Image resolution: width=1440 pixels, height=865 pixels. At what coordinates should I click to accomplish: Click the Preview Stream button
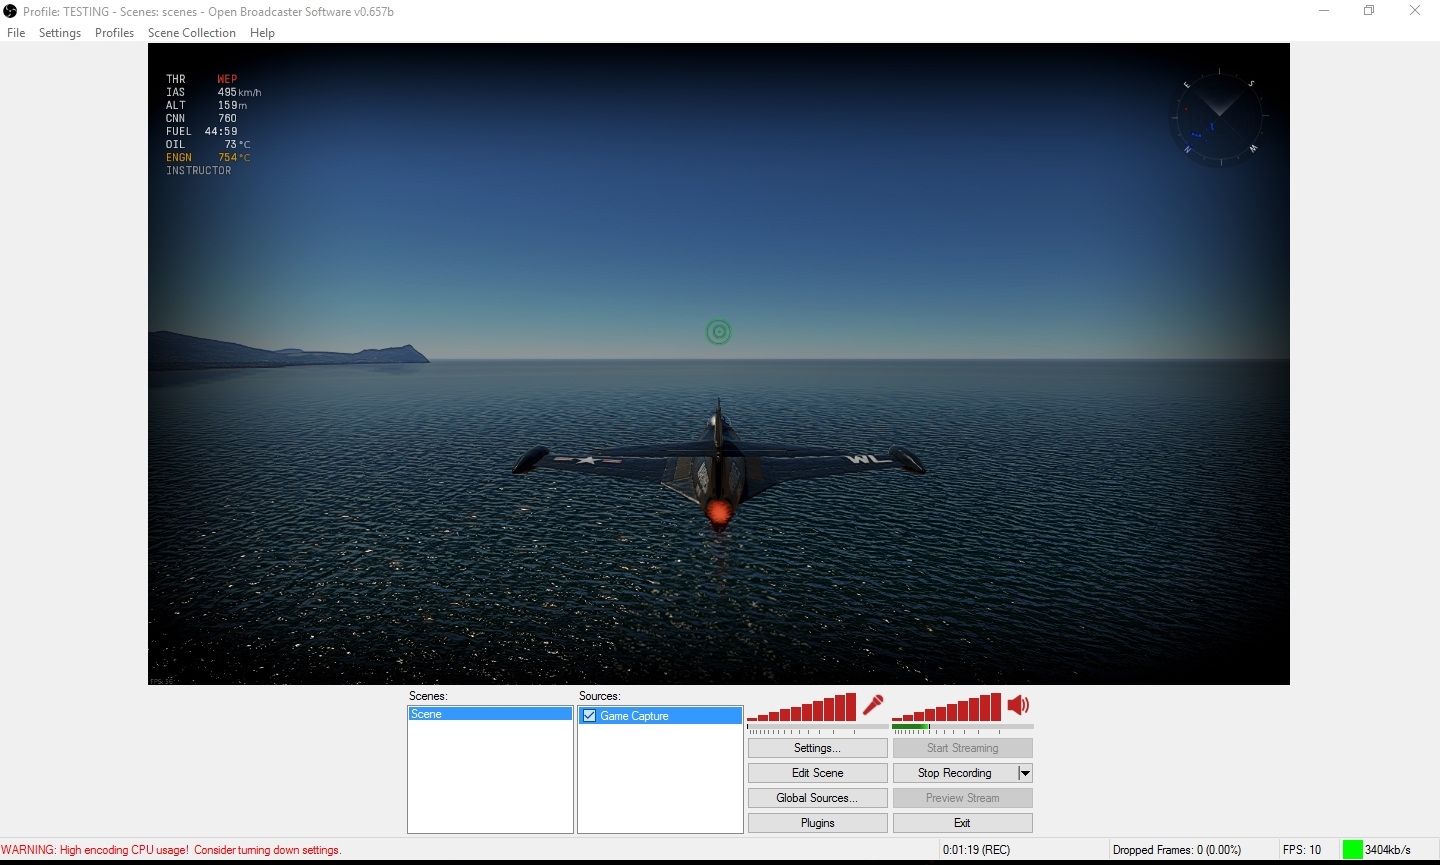coord(962,798)
